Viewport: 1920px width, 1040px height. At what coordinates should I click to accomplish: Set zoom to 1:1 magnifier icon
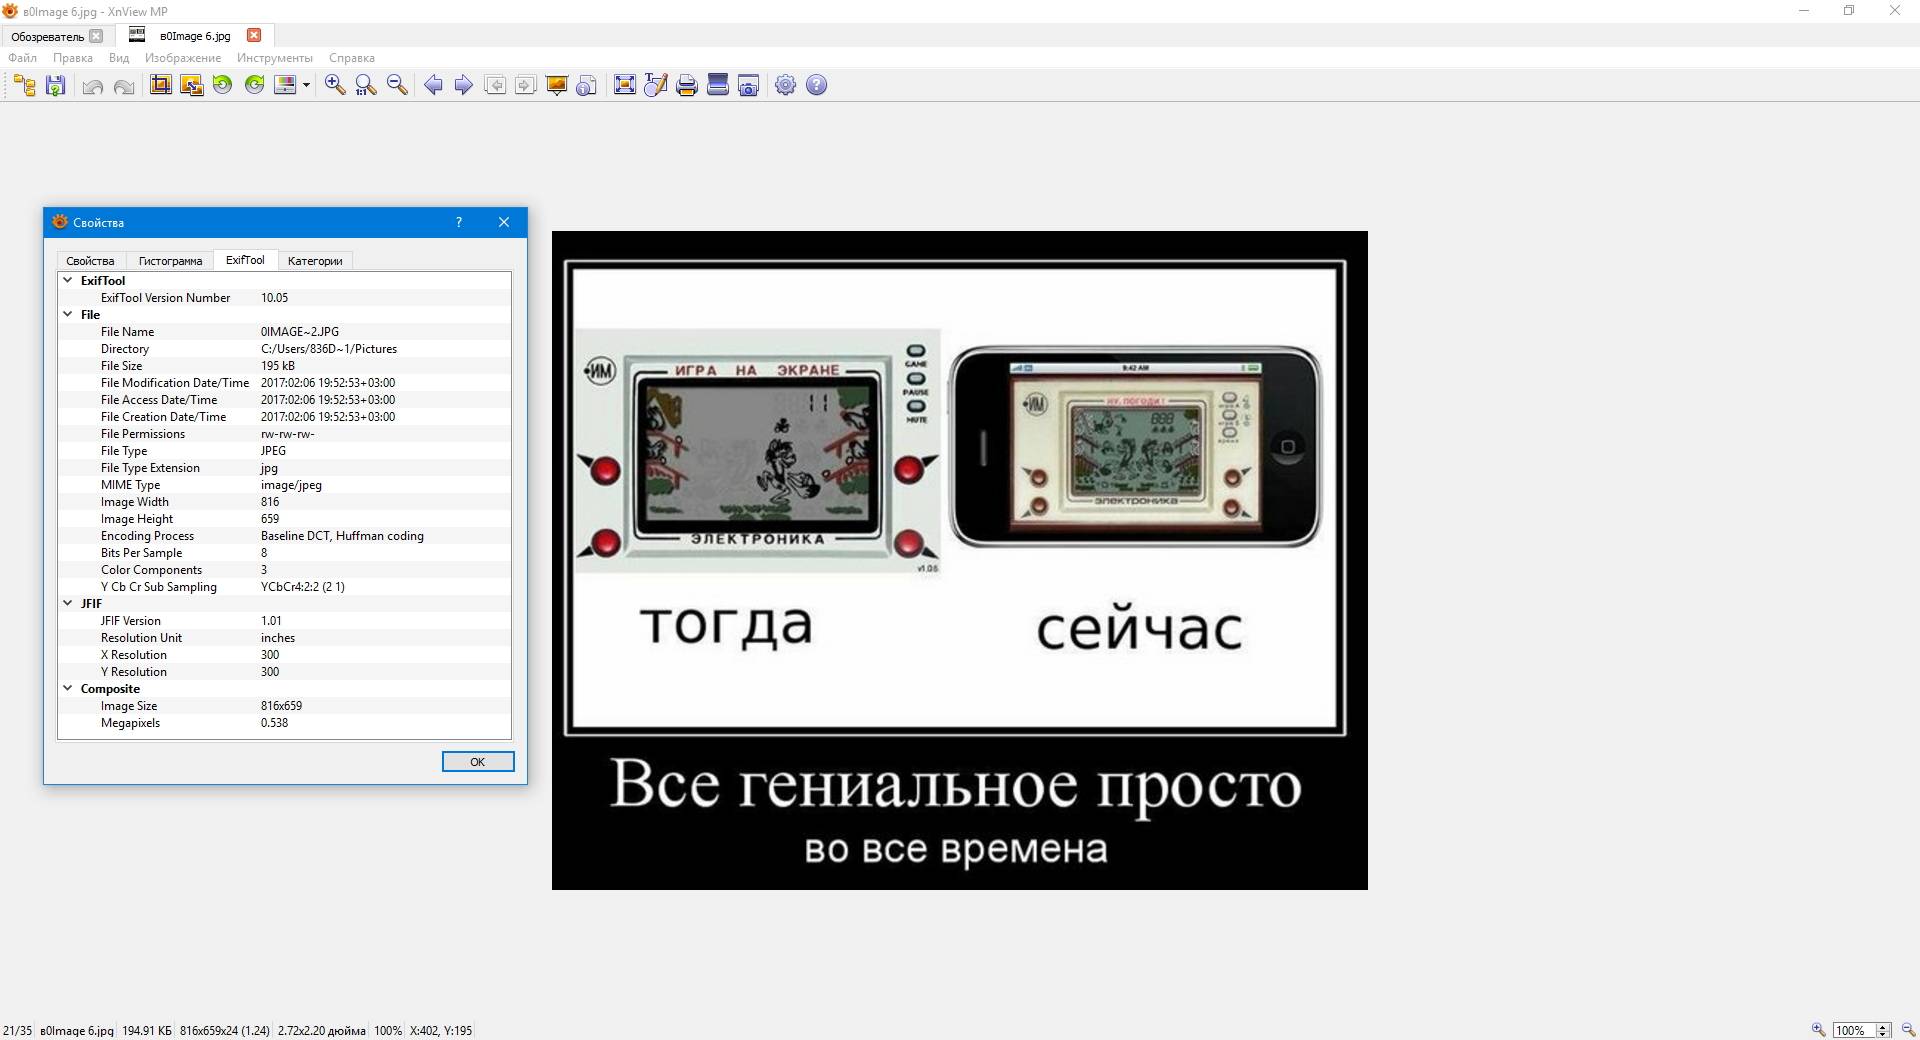pyautogui.click(x=366, y=85)
